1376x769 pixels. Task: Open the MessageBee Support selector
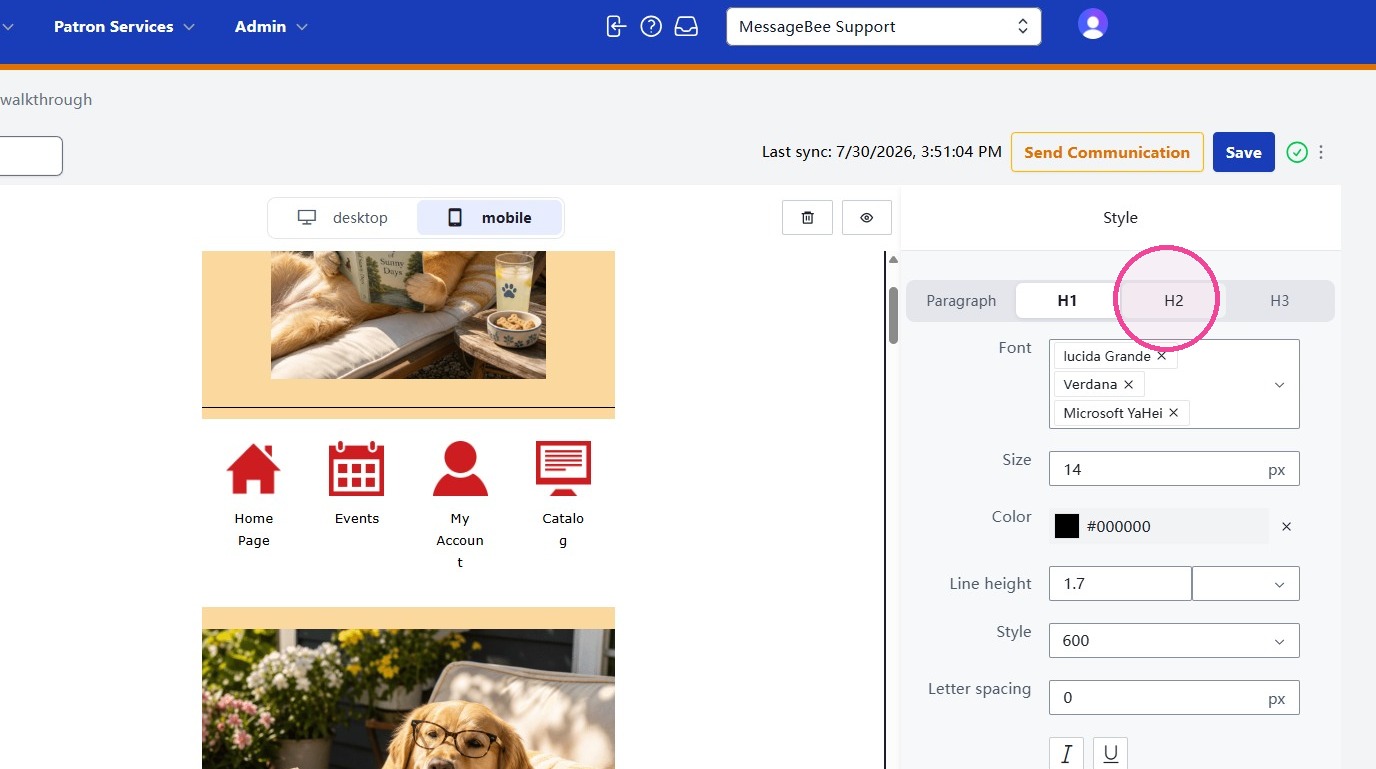pos(884,27)
